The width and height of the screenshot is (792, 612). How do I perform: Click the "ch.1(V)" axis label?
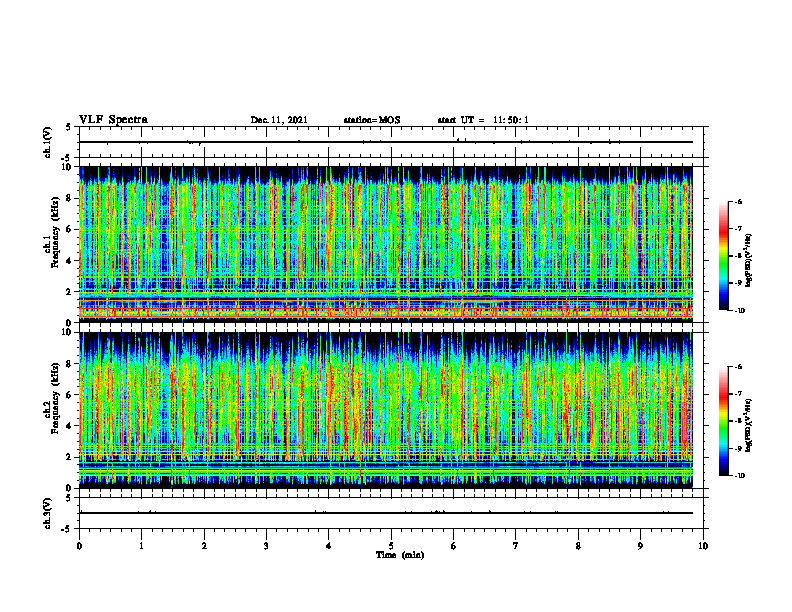tap(48, 142)
